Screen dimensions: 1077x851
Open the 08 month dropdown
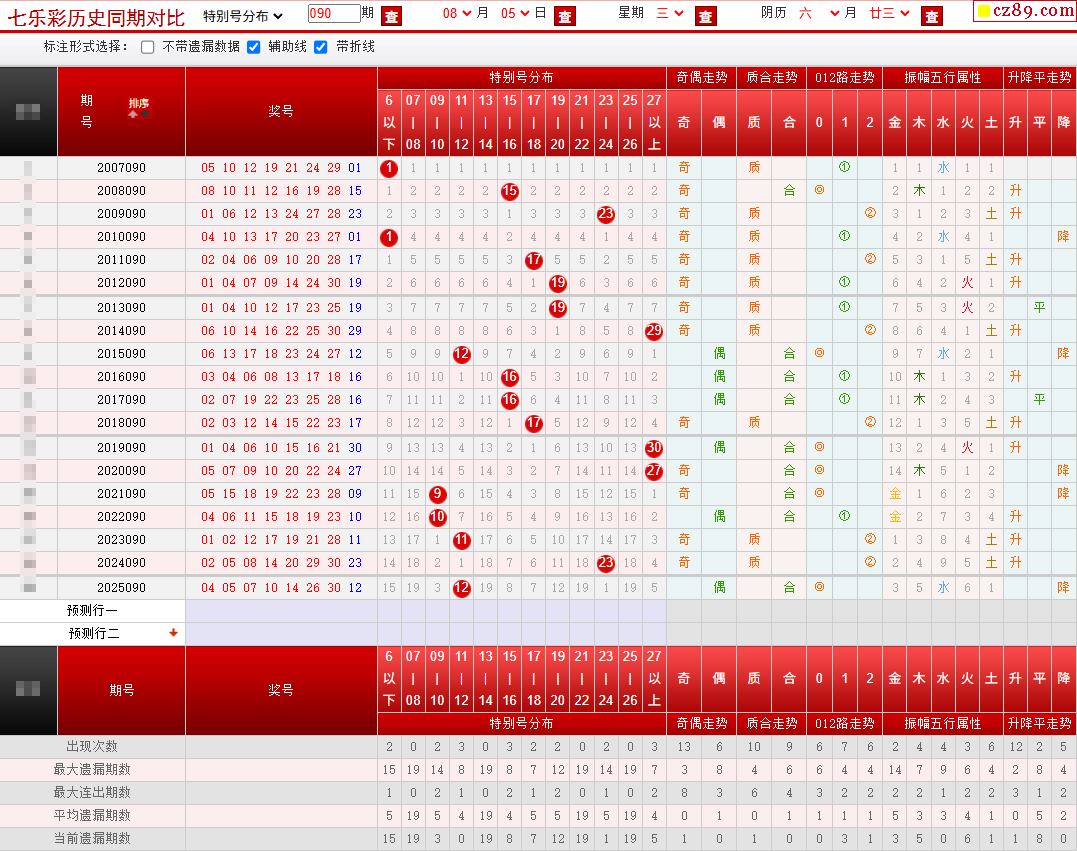click(x=457, y=14)
